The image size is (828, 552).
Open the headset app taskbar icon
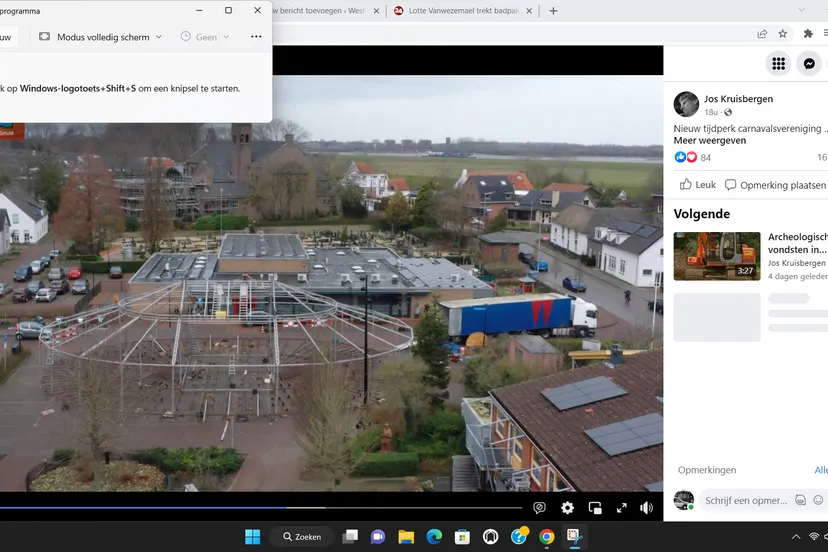(491, 537)
